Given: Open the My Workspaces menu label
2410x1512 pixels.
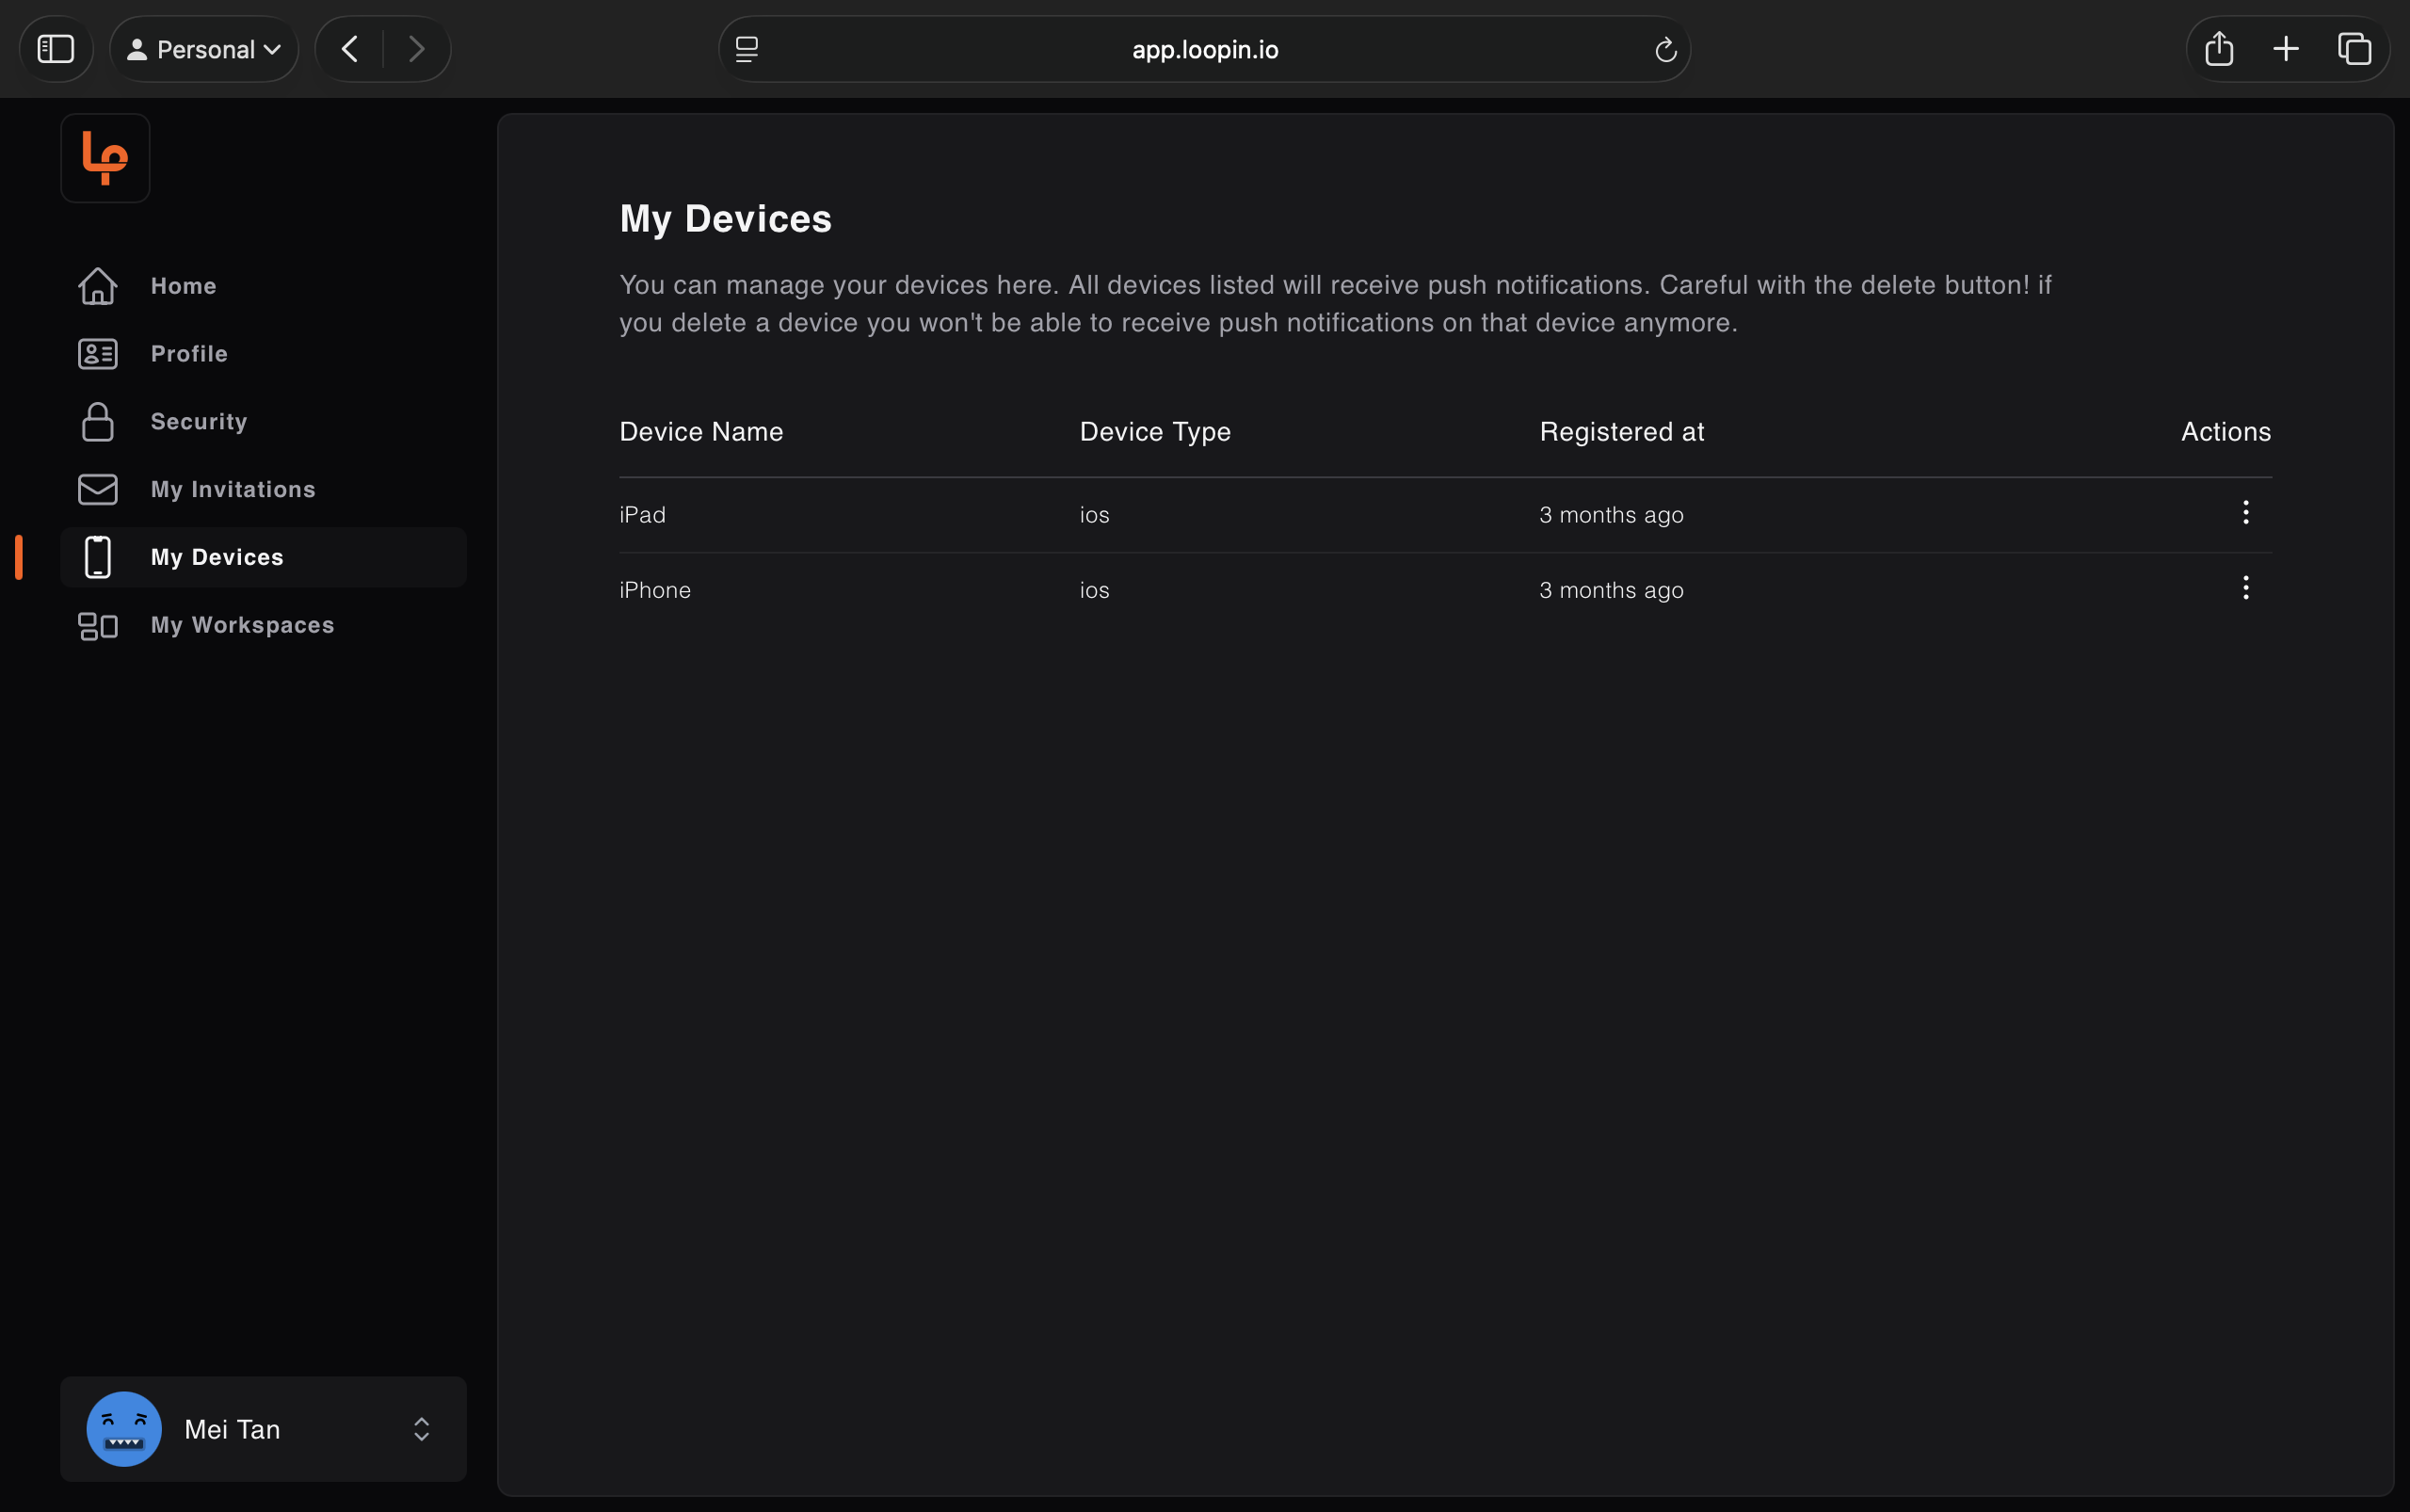Looking at the screenshot, I should click(242, 625).
